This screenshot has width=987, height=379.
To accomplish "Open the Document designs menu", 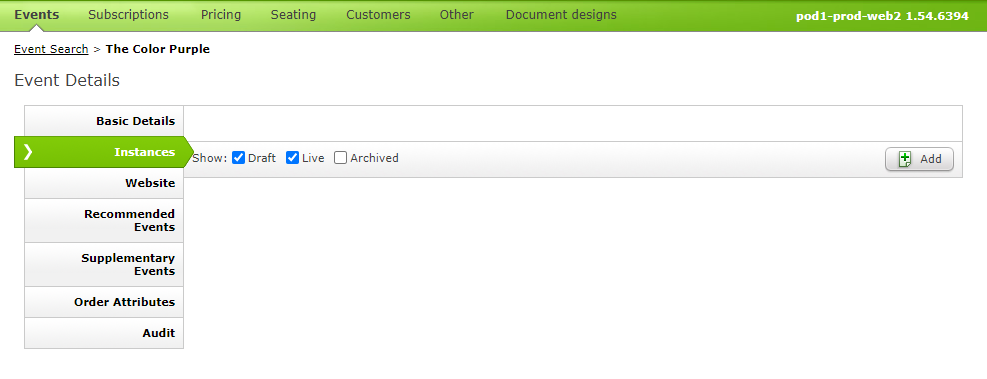I will (561, 14).
